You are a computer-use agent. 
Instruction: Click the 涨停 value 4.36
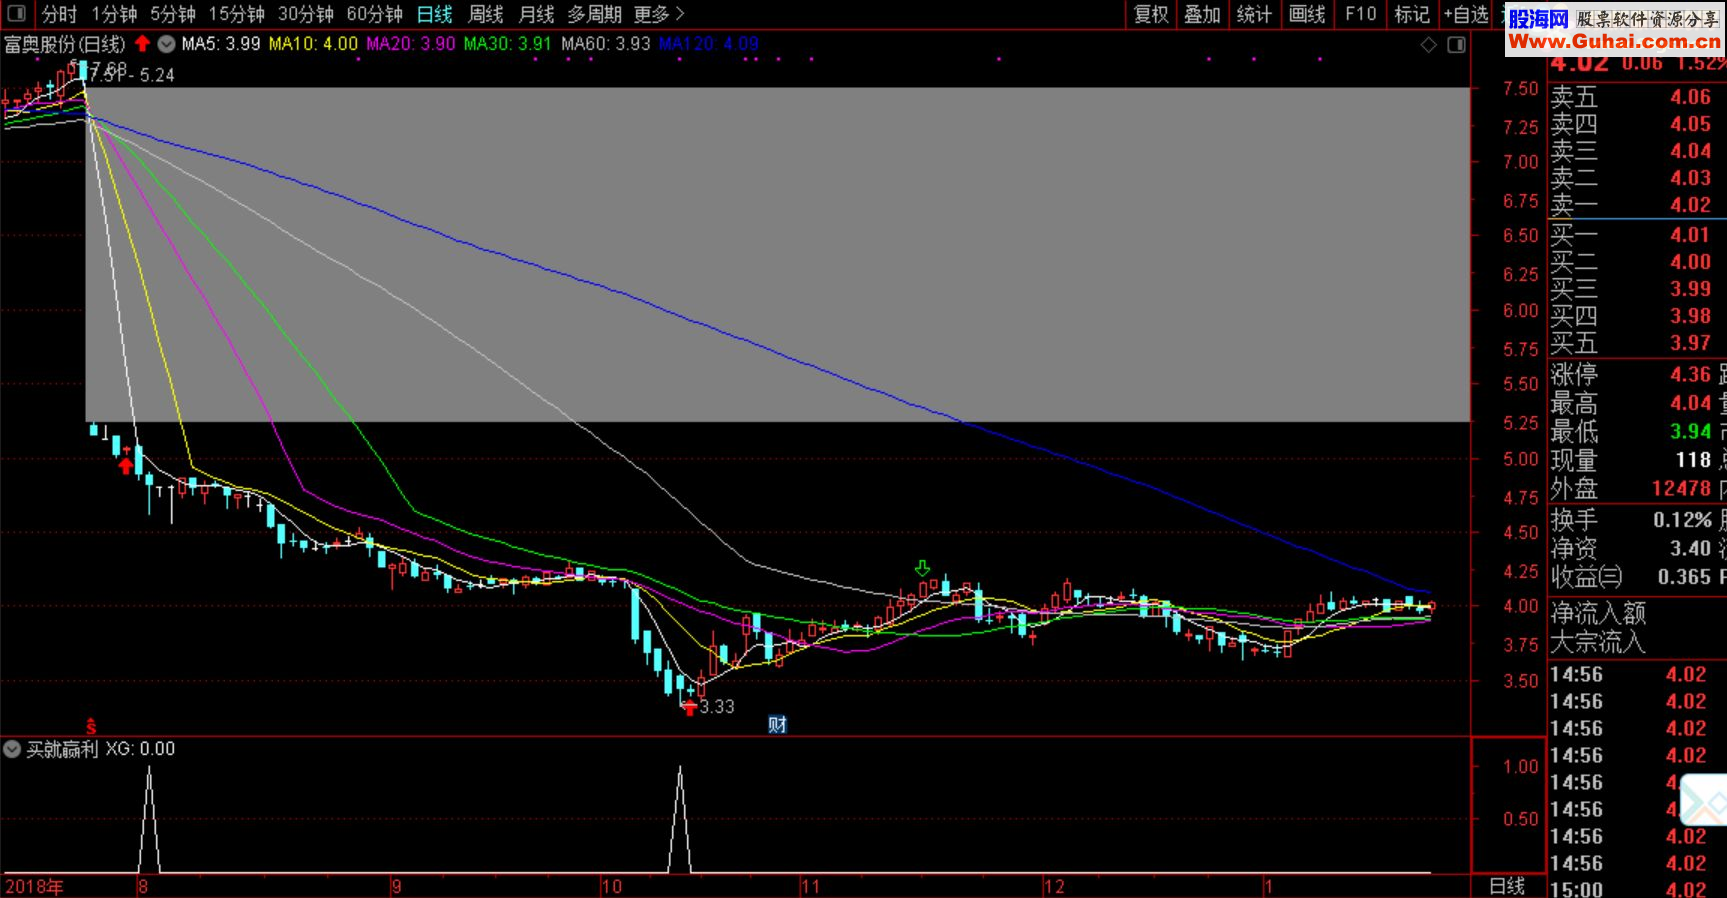pos(1690,375)
